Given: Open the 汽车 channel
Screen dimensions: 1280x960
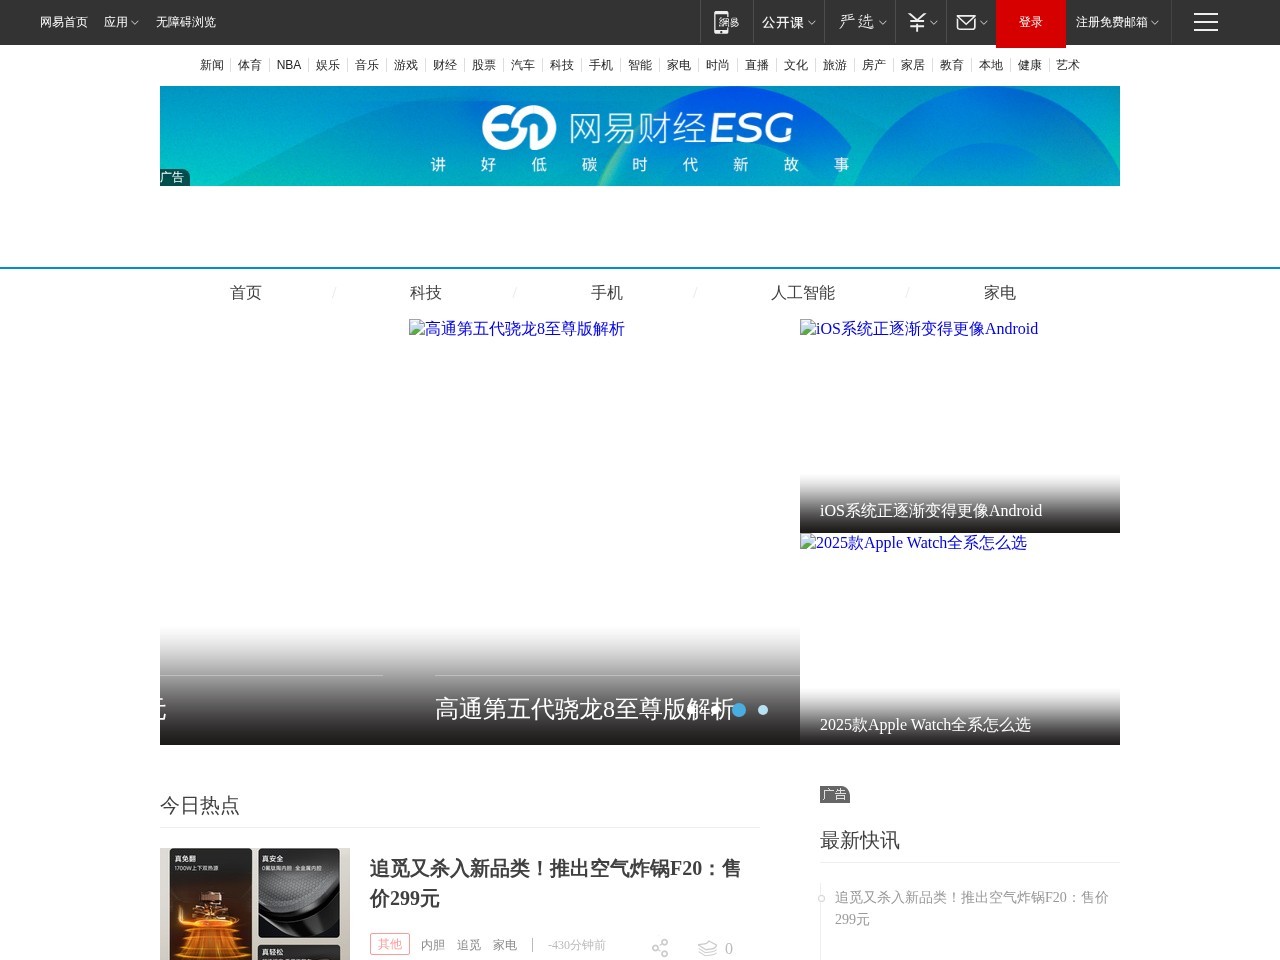Looking at the screenshot, I should (x=523, y=65).
